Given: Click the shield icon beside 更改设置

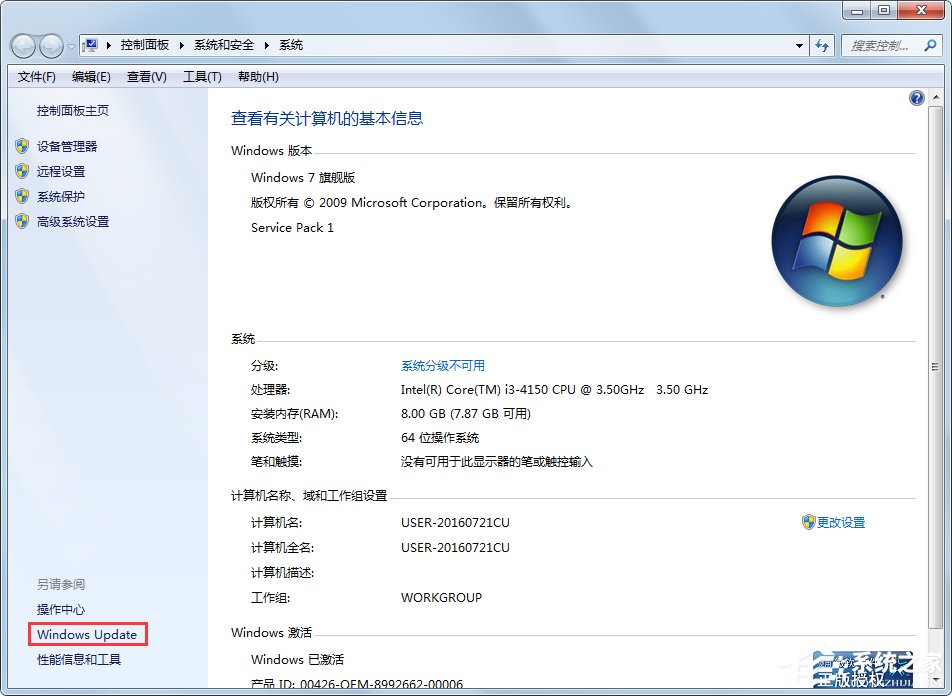Looking at the screenshot, I should coord(808,521).
